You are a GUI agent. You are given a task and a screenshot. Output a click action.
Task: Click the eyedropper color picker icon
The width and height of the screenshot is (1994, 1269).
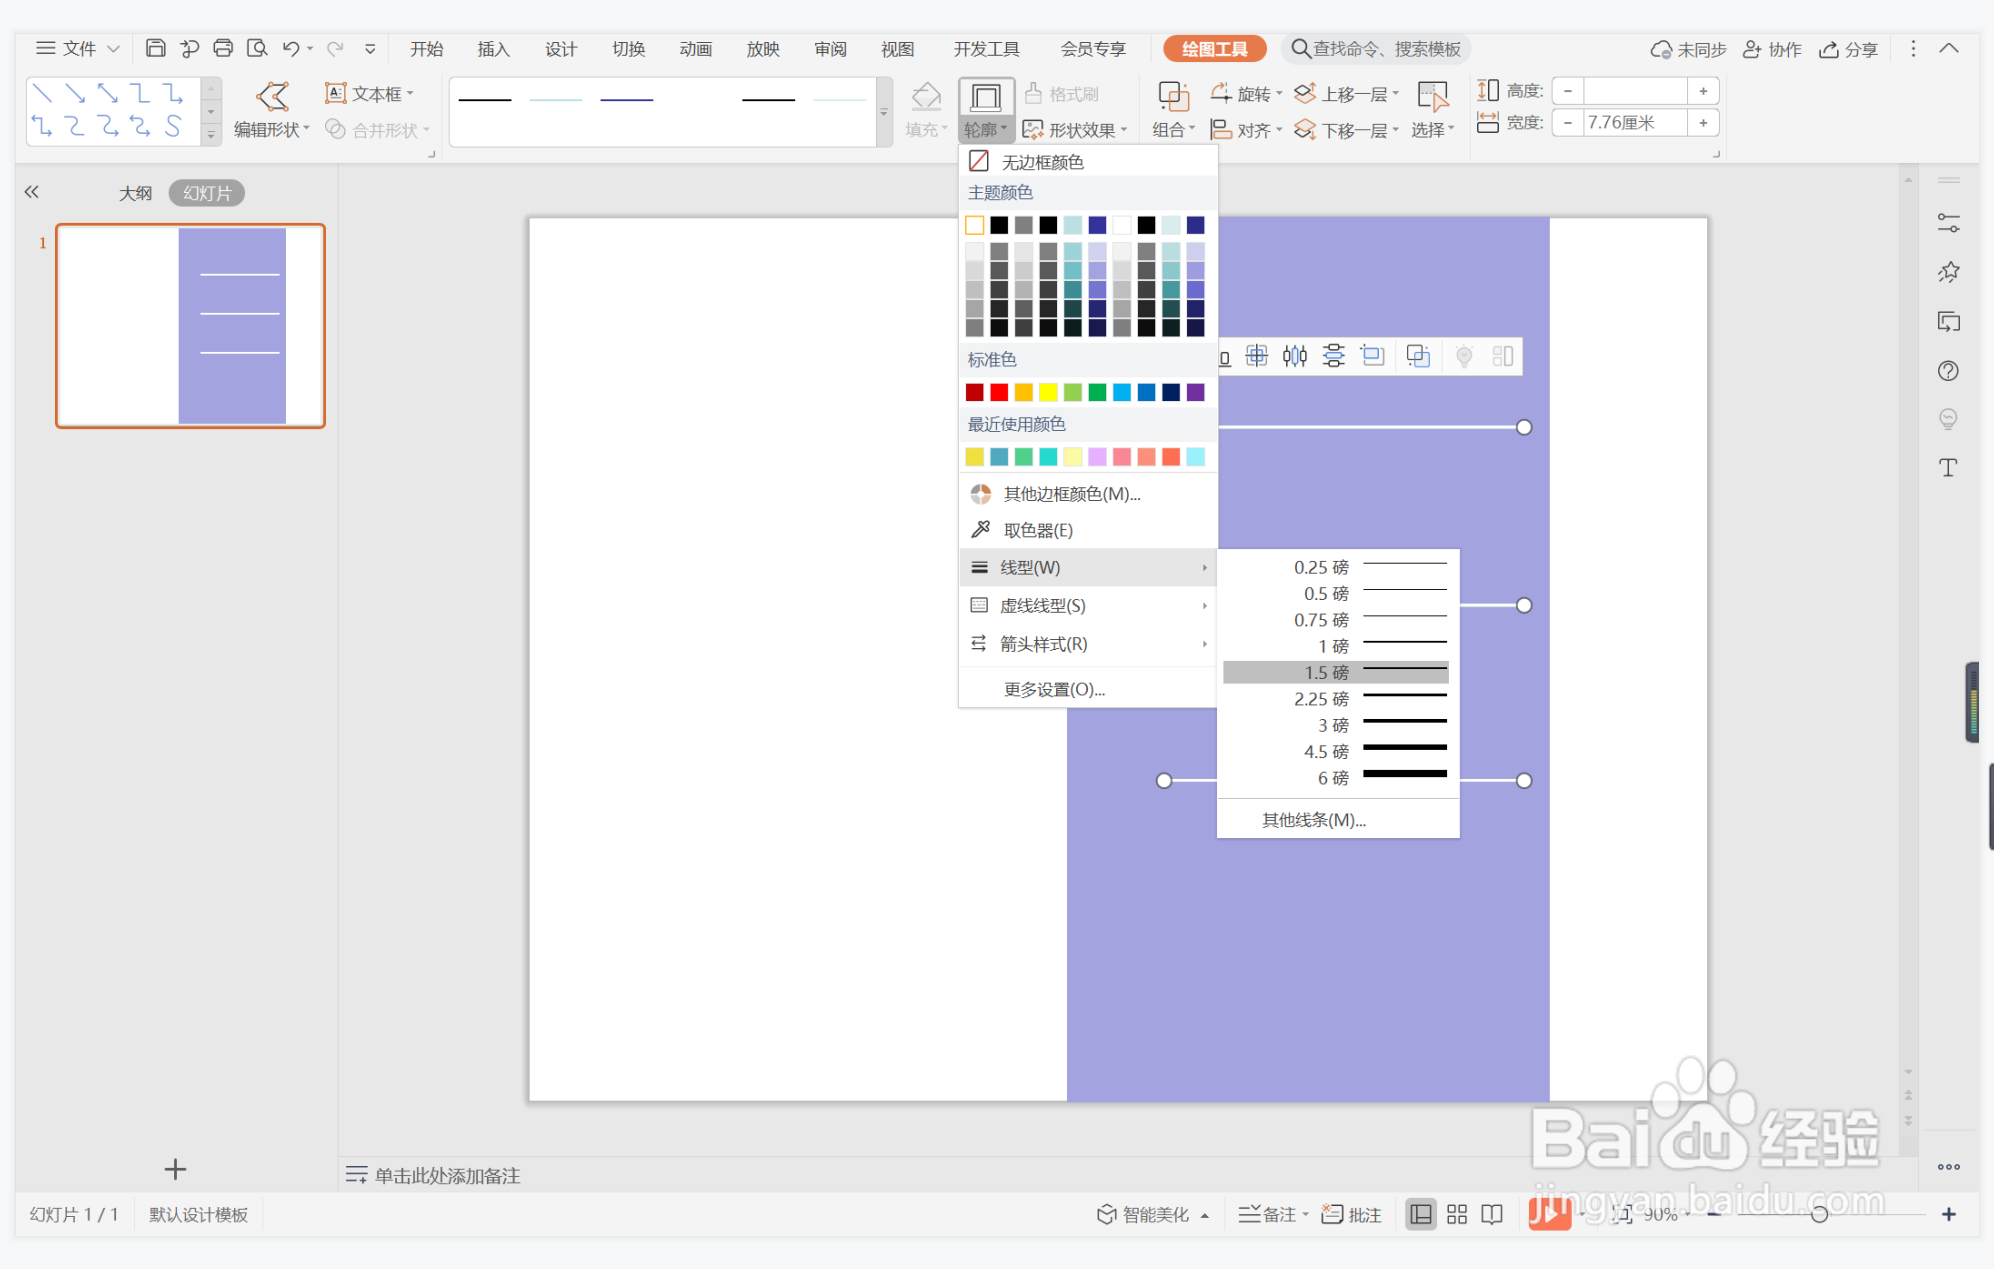(x=980, y=530)
